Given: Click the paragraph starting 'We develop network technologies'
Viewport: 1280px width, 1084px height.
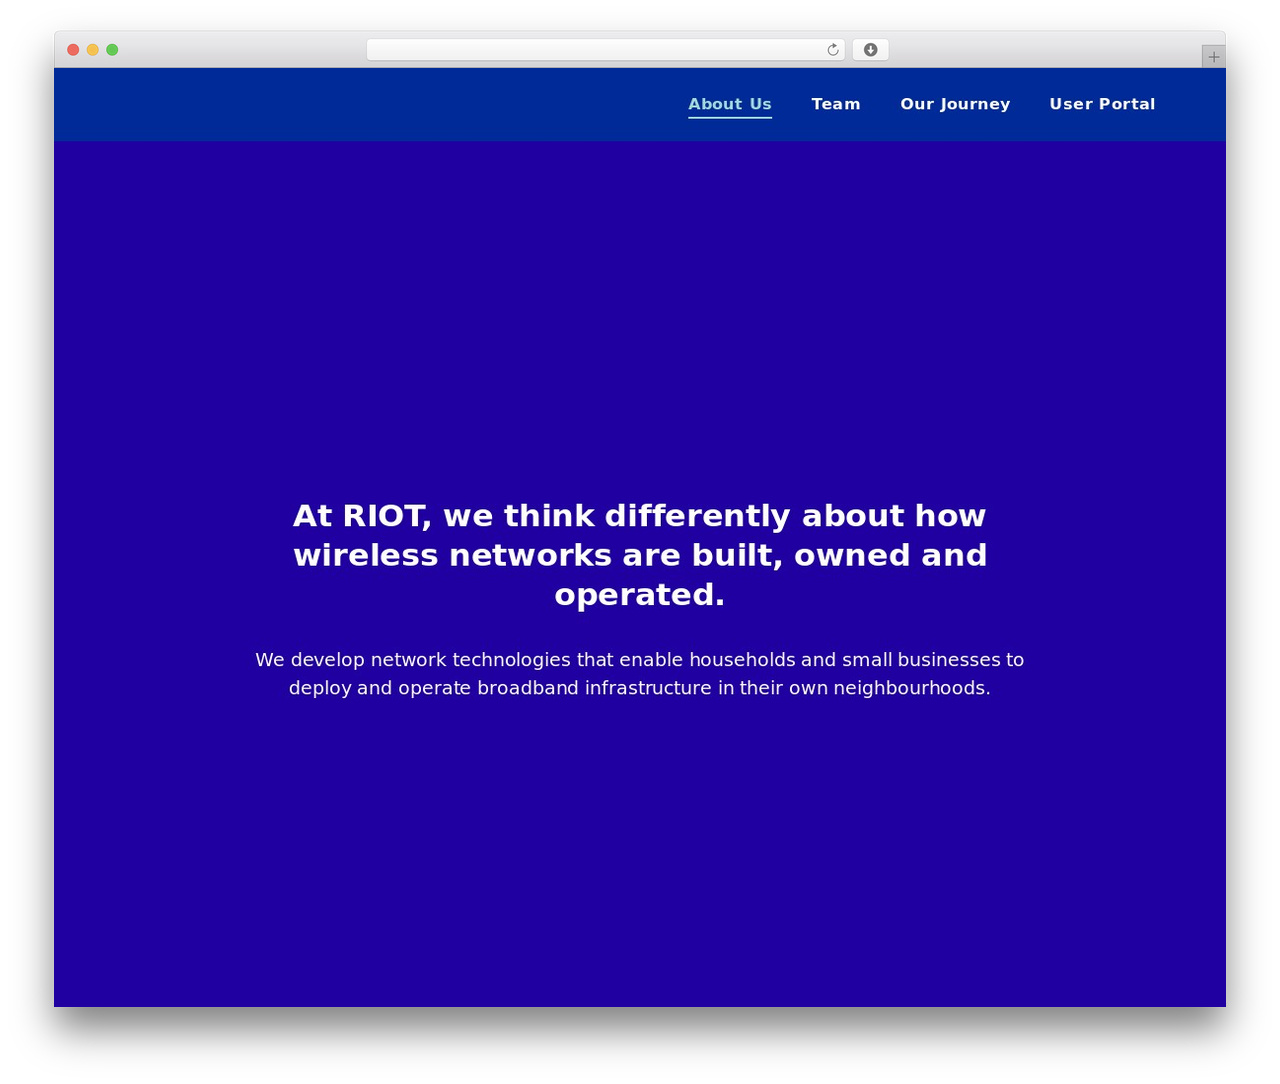Looking at the screenshot, I should click(640, 674).
